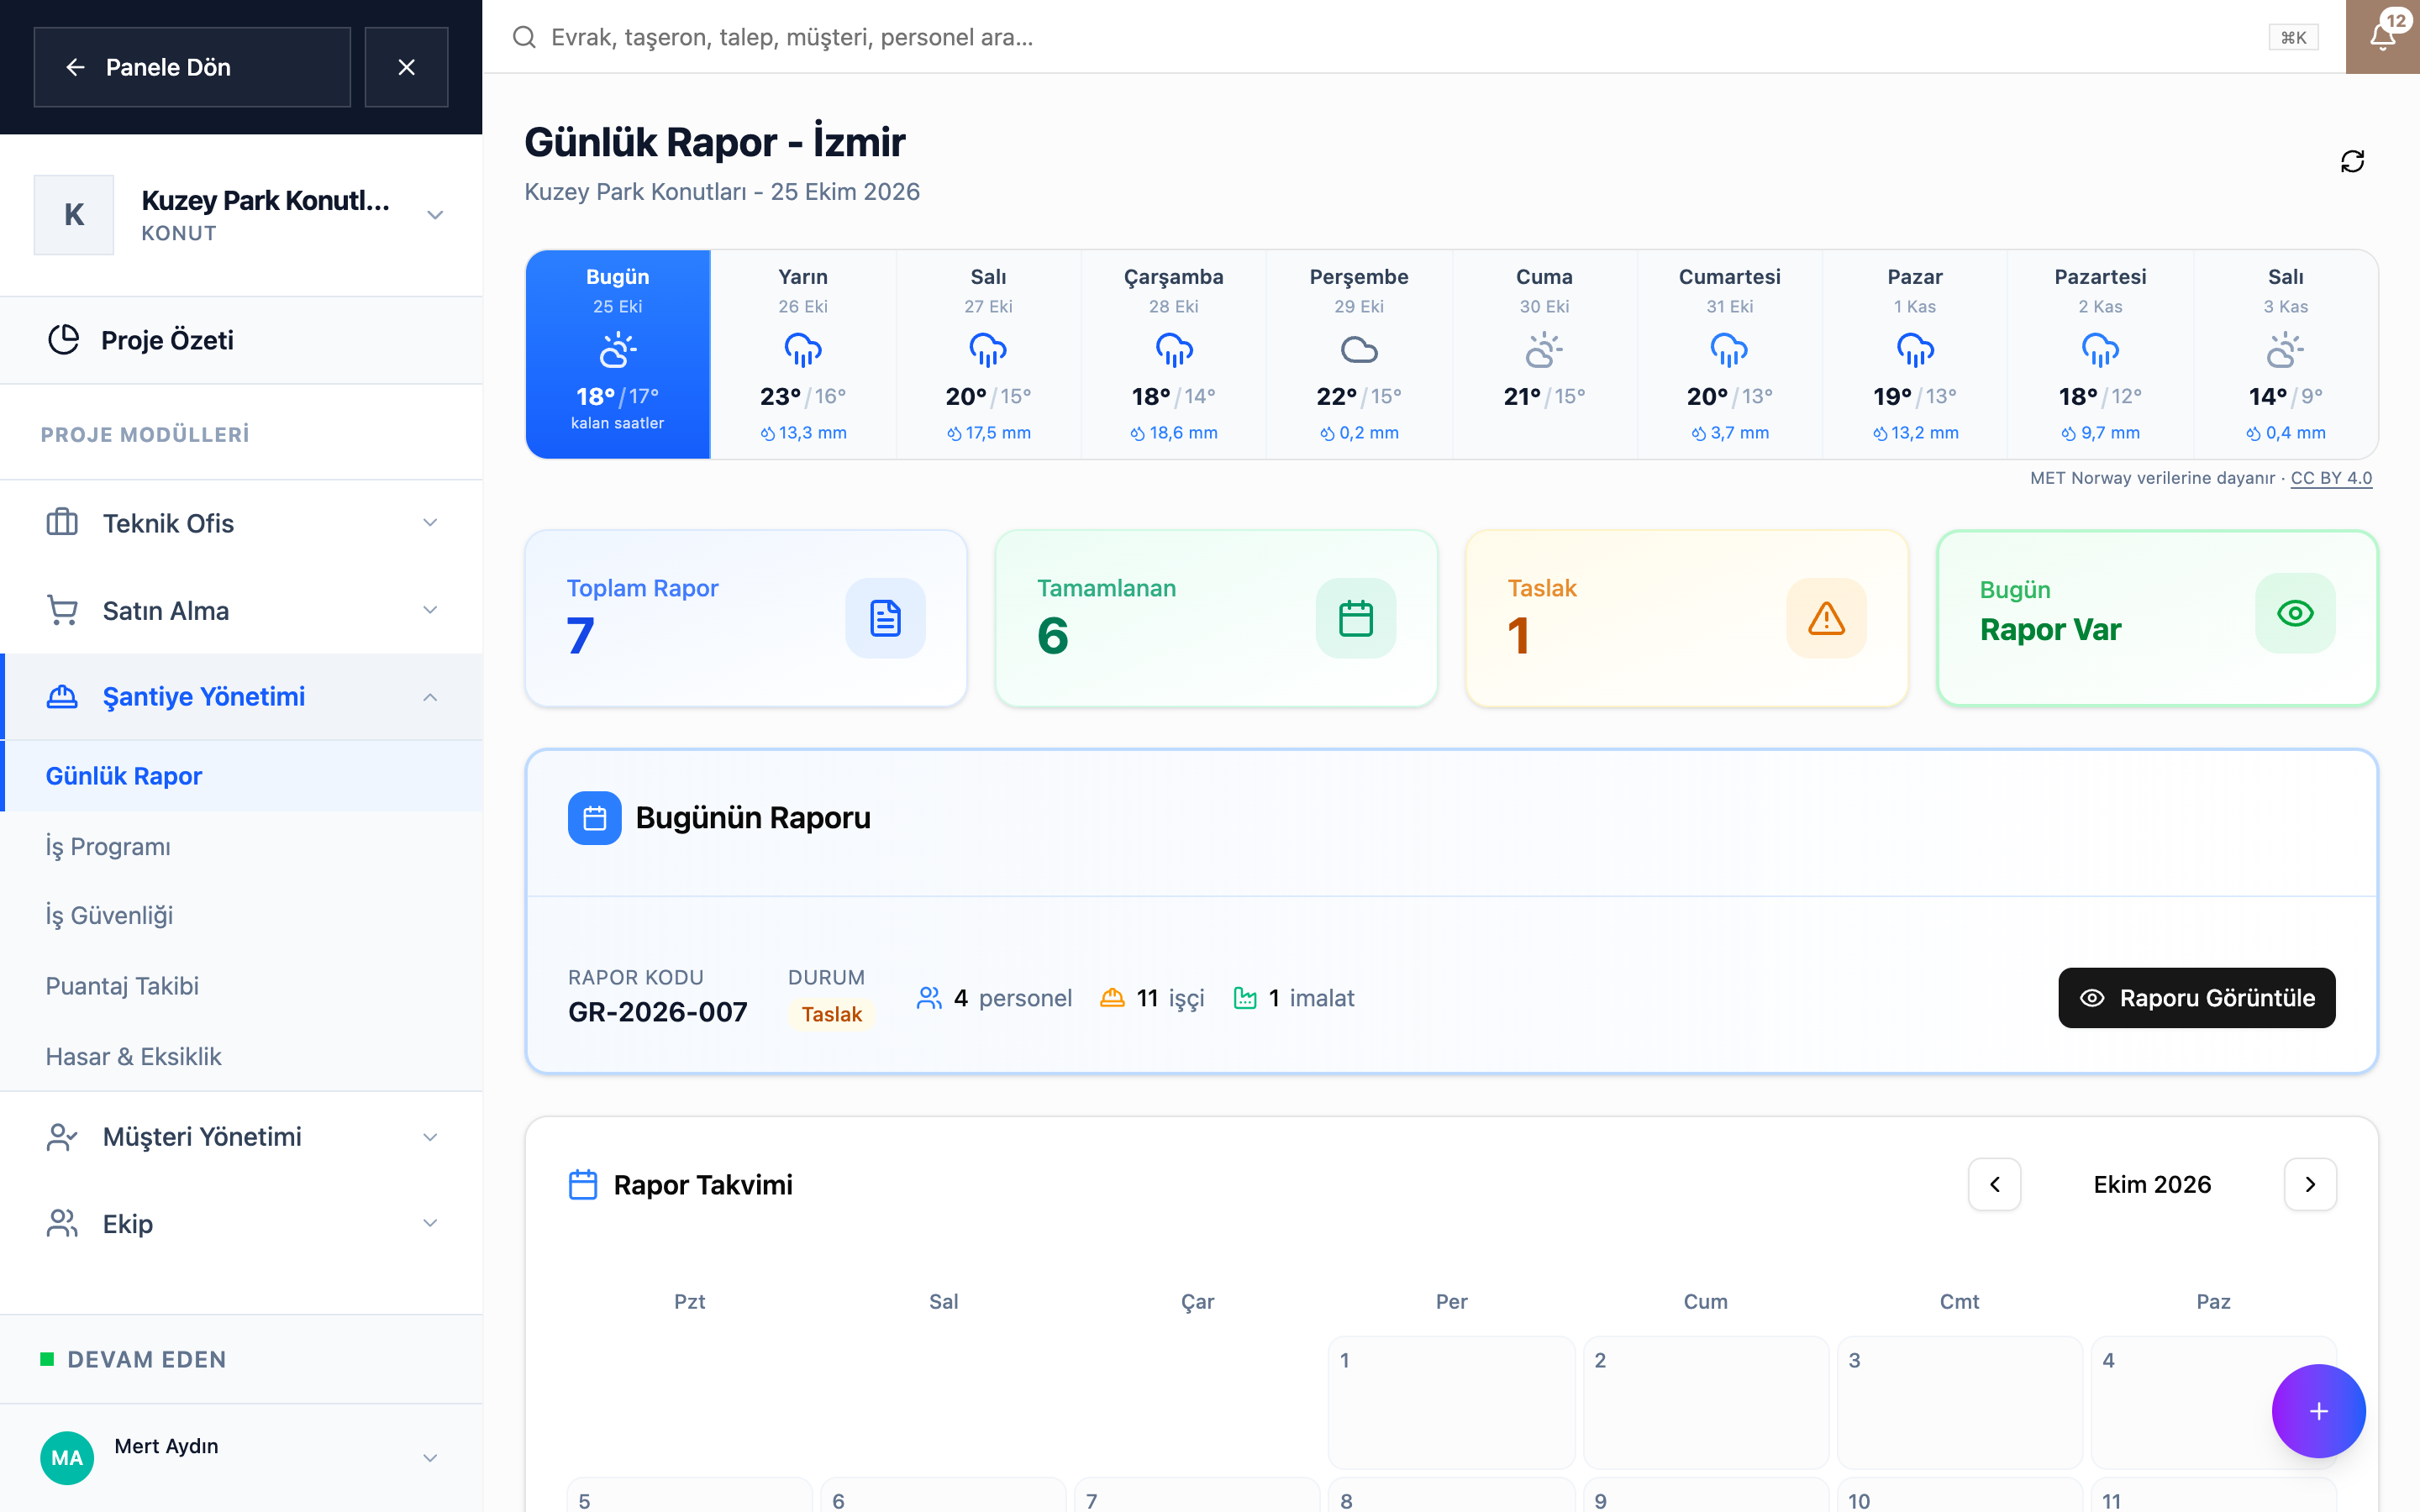
Task: Click calendar day 3 cell
Action: (x=1959, y=1402)
